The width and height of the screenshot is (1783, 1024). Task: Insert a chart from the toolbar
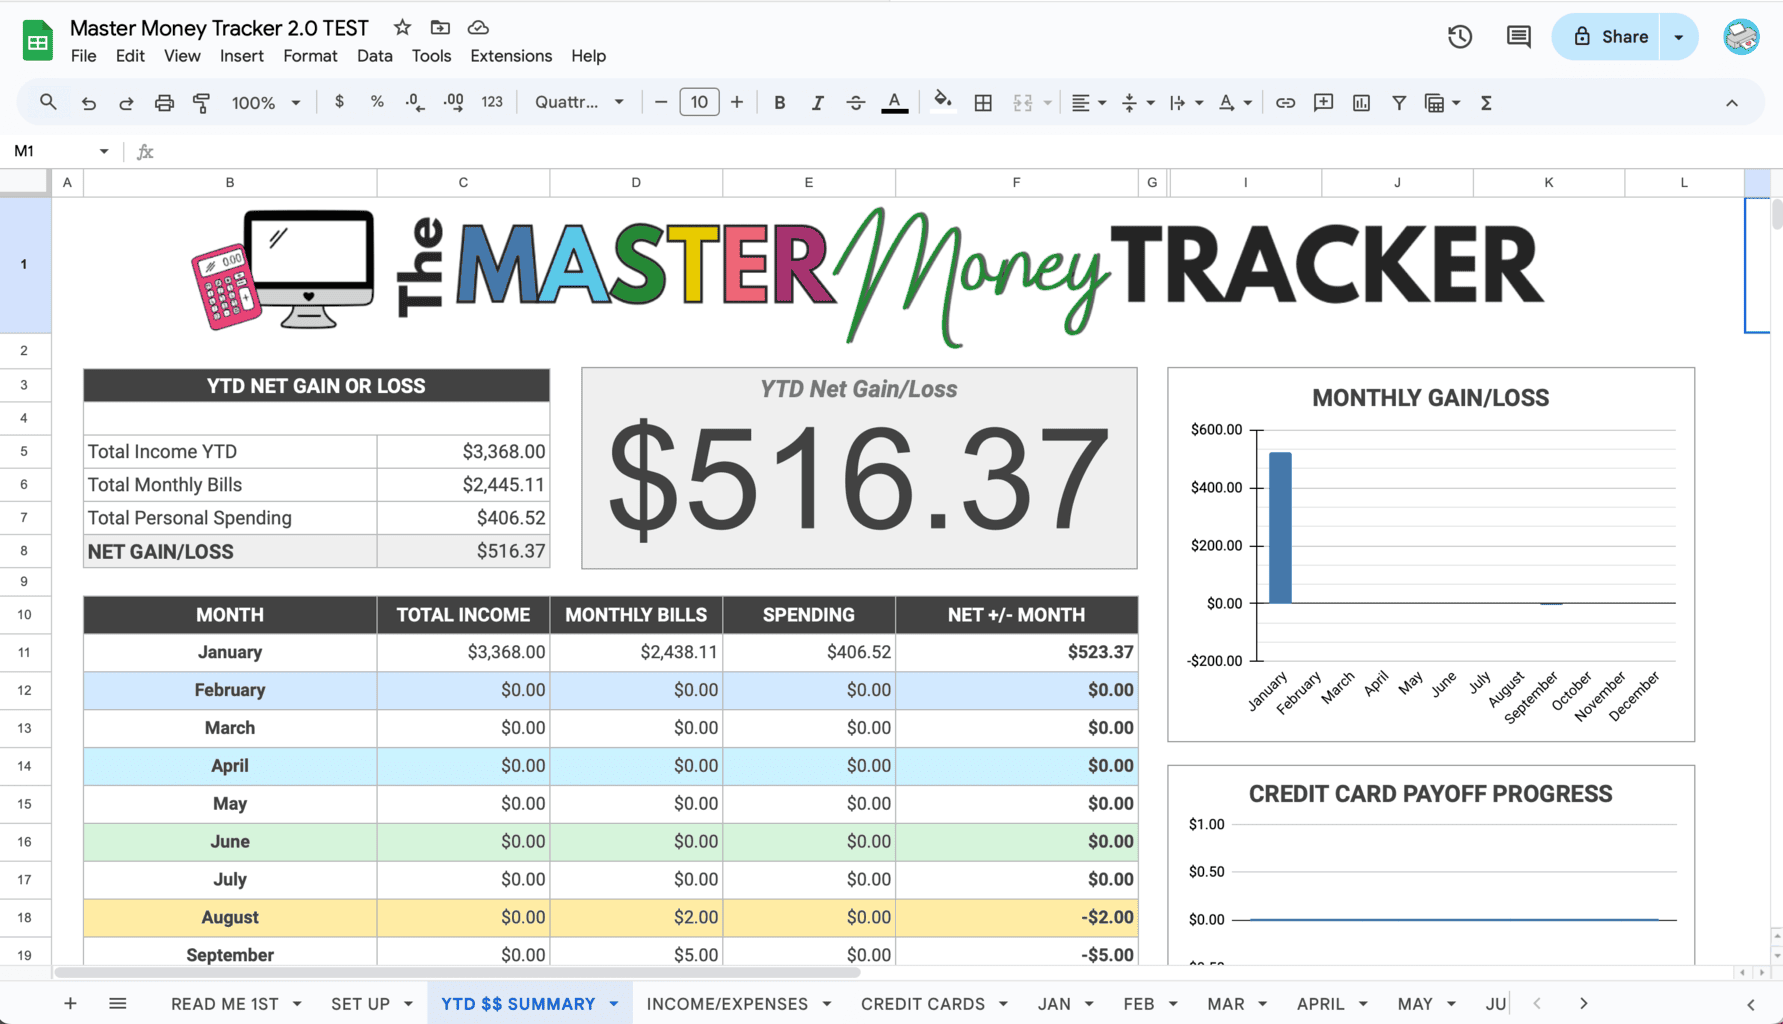point(1361,102)
